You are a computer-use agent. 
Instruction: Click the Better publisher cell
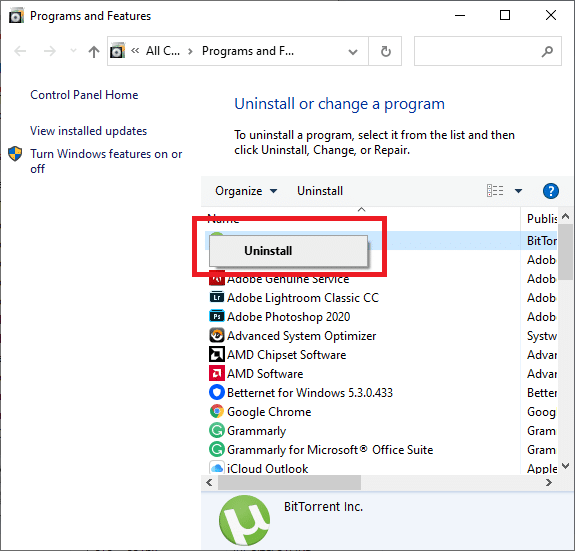pos(542,393)
